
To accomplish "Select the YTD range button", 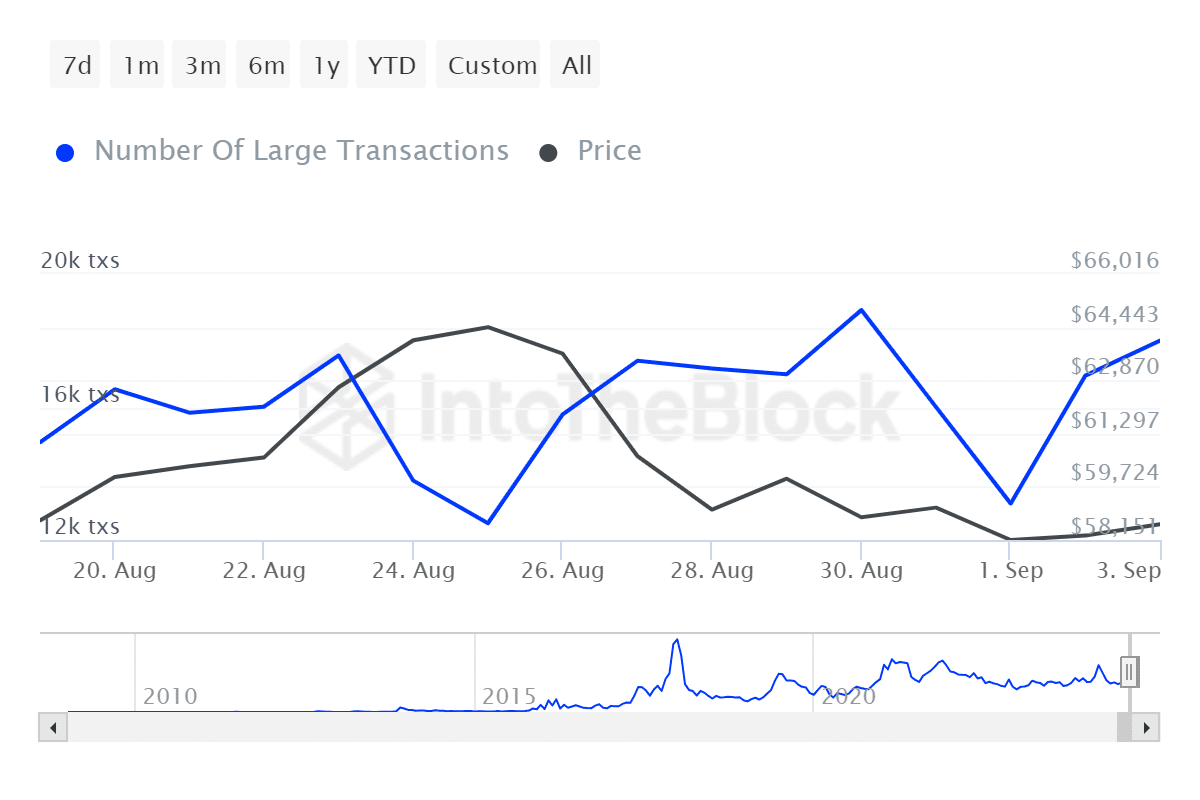I will [x=391, y=65].
